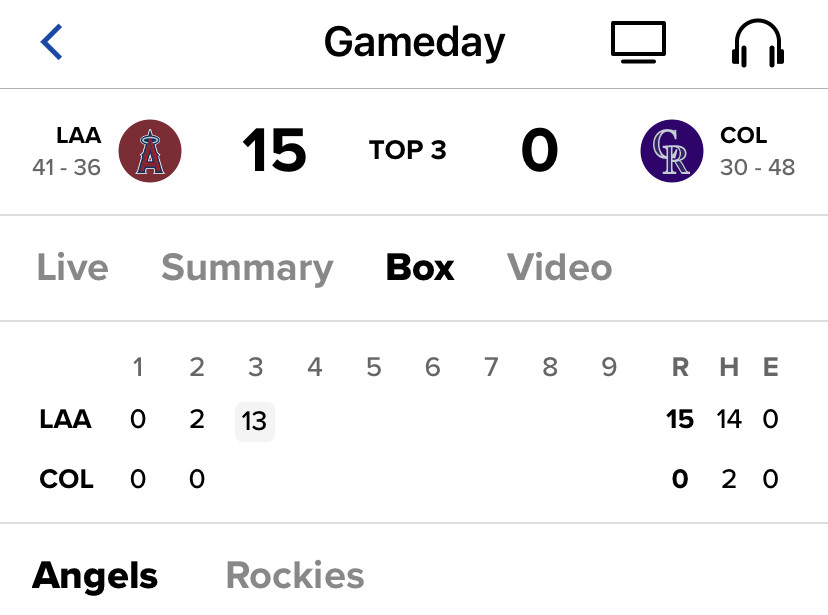The height and width of the screenshot is (615, 828).
Task: Open the TV watch icon
Action: pos(638,42)
